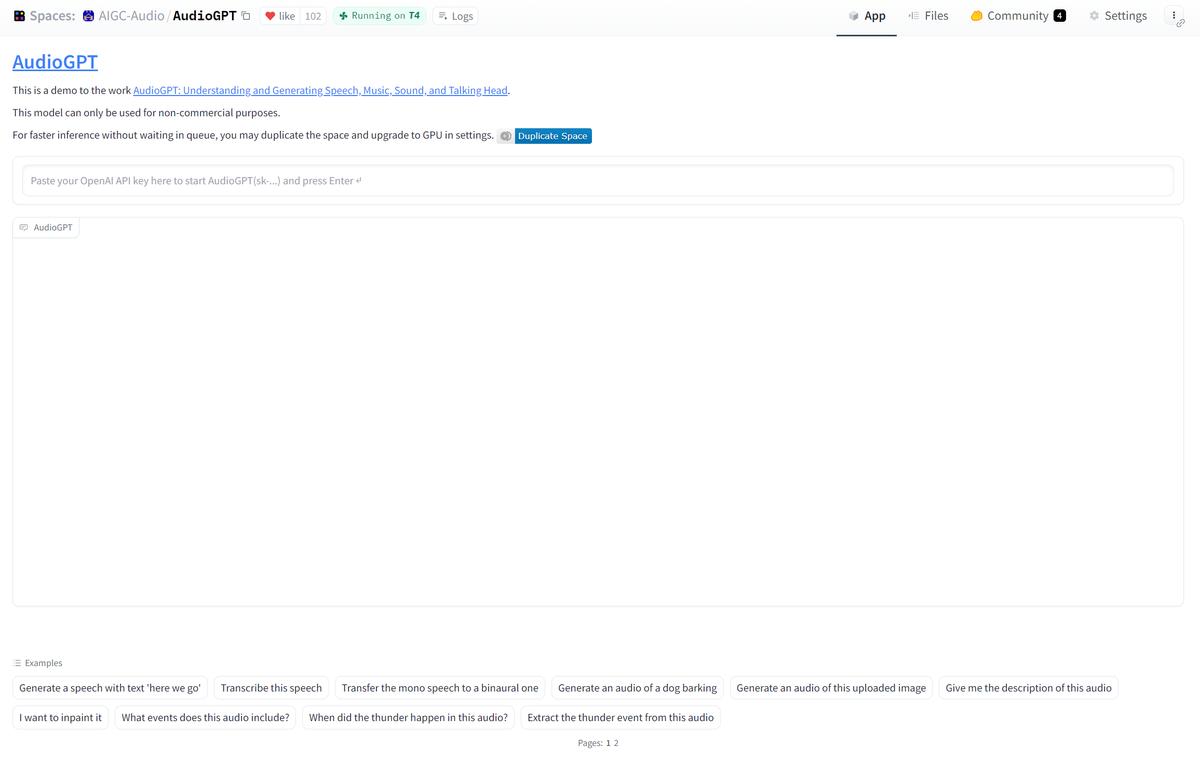The image size is (1200, 759).
Task: Go to examples page 2
Action: click(x=616, y=743)
